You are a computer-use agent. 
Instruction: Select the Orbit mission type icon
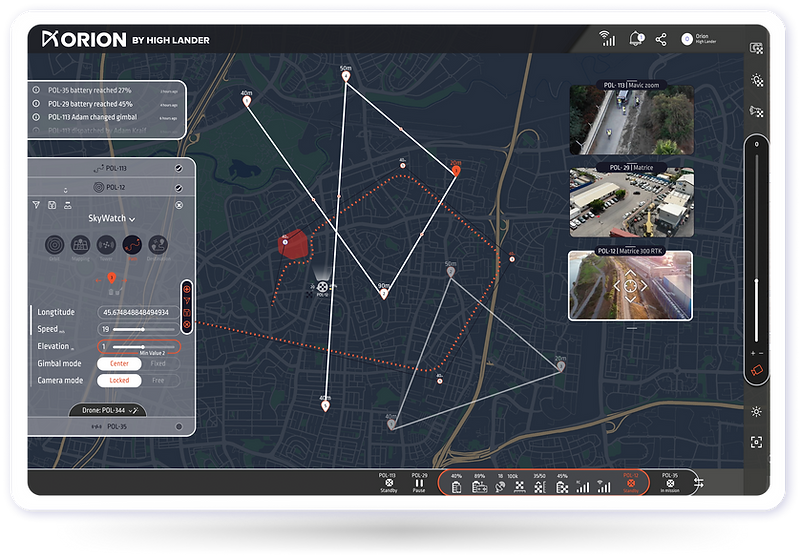coord(54,245)
